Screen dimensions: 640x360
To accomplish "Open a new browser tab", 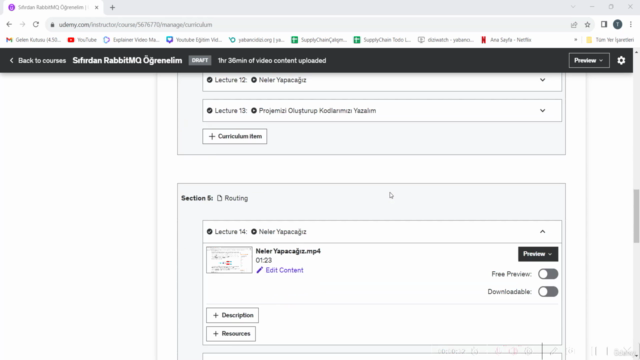I will [x=112, y=7].
